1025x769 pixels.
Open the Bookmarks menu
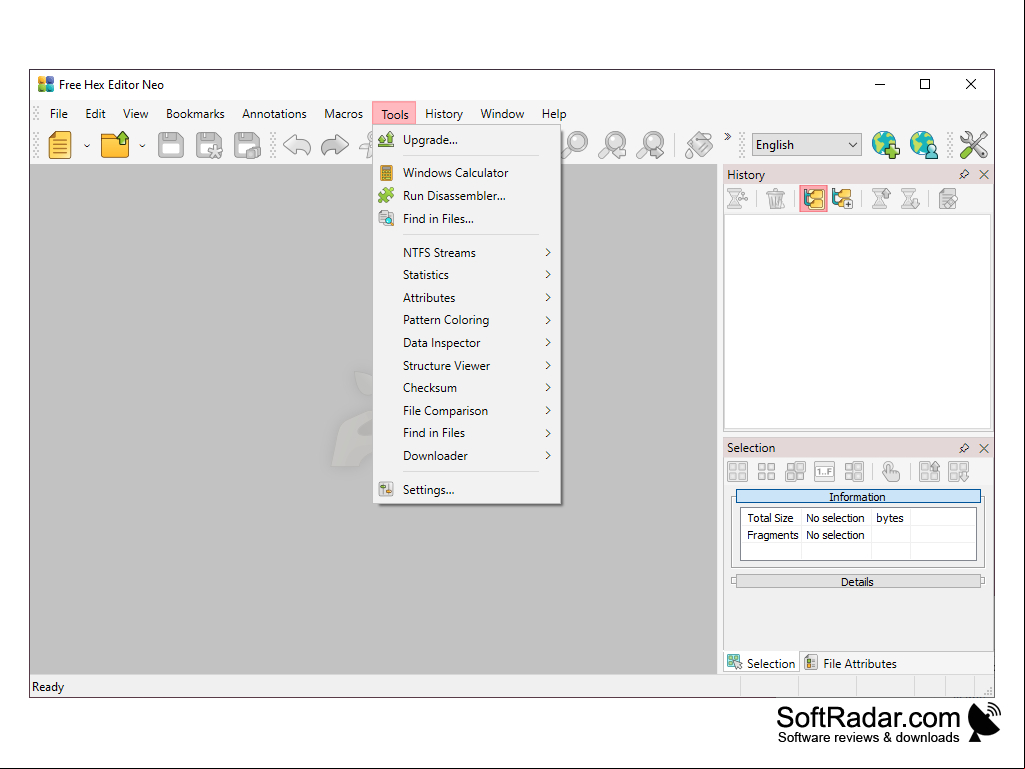pos(195,114)
